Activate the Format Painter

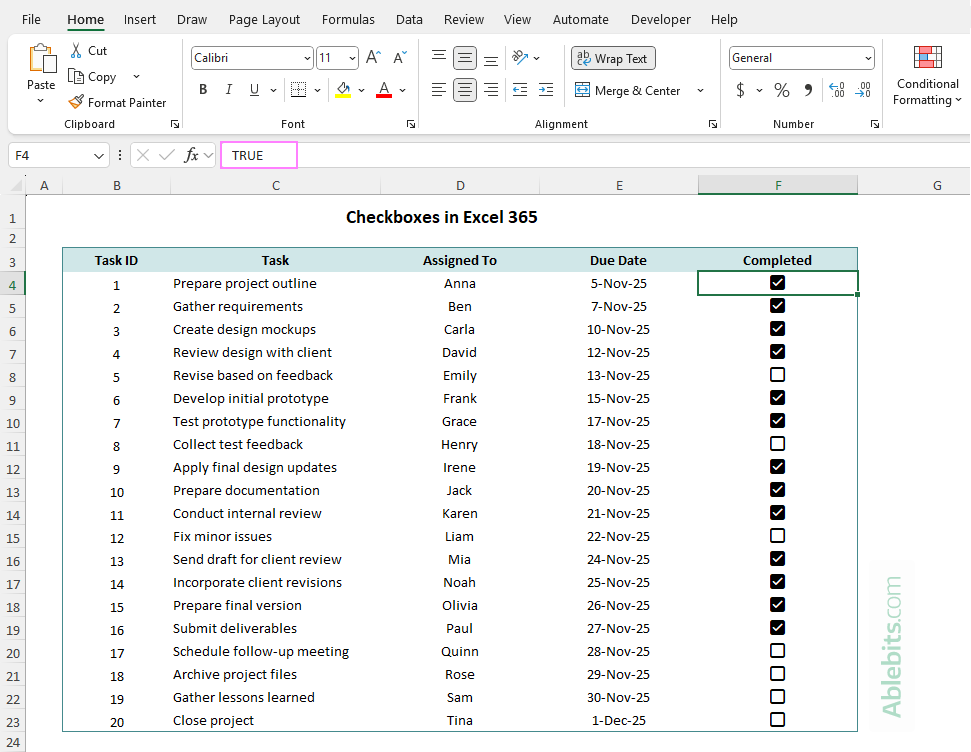pos(118,101)
